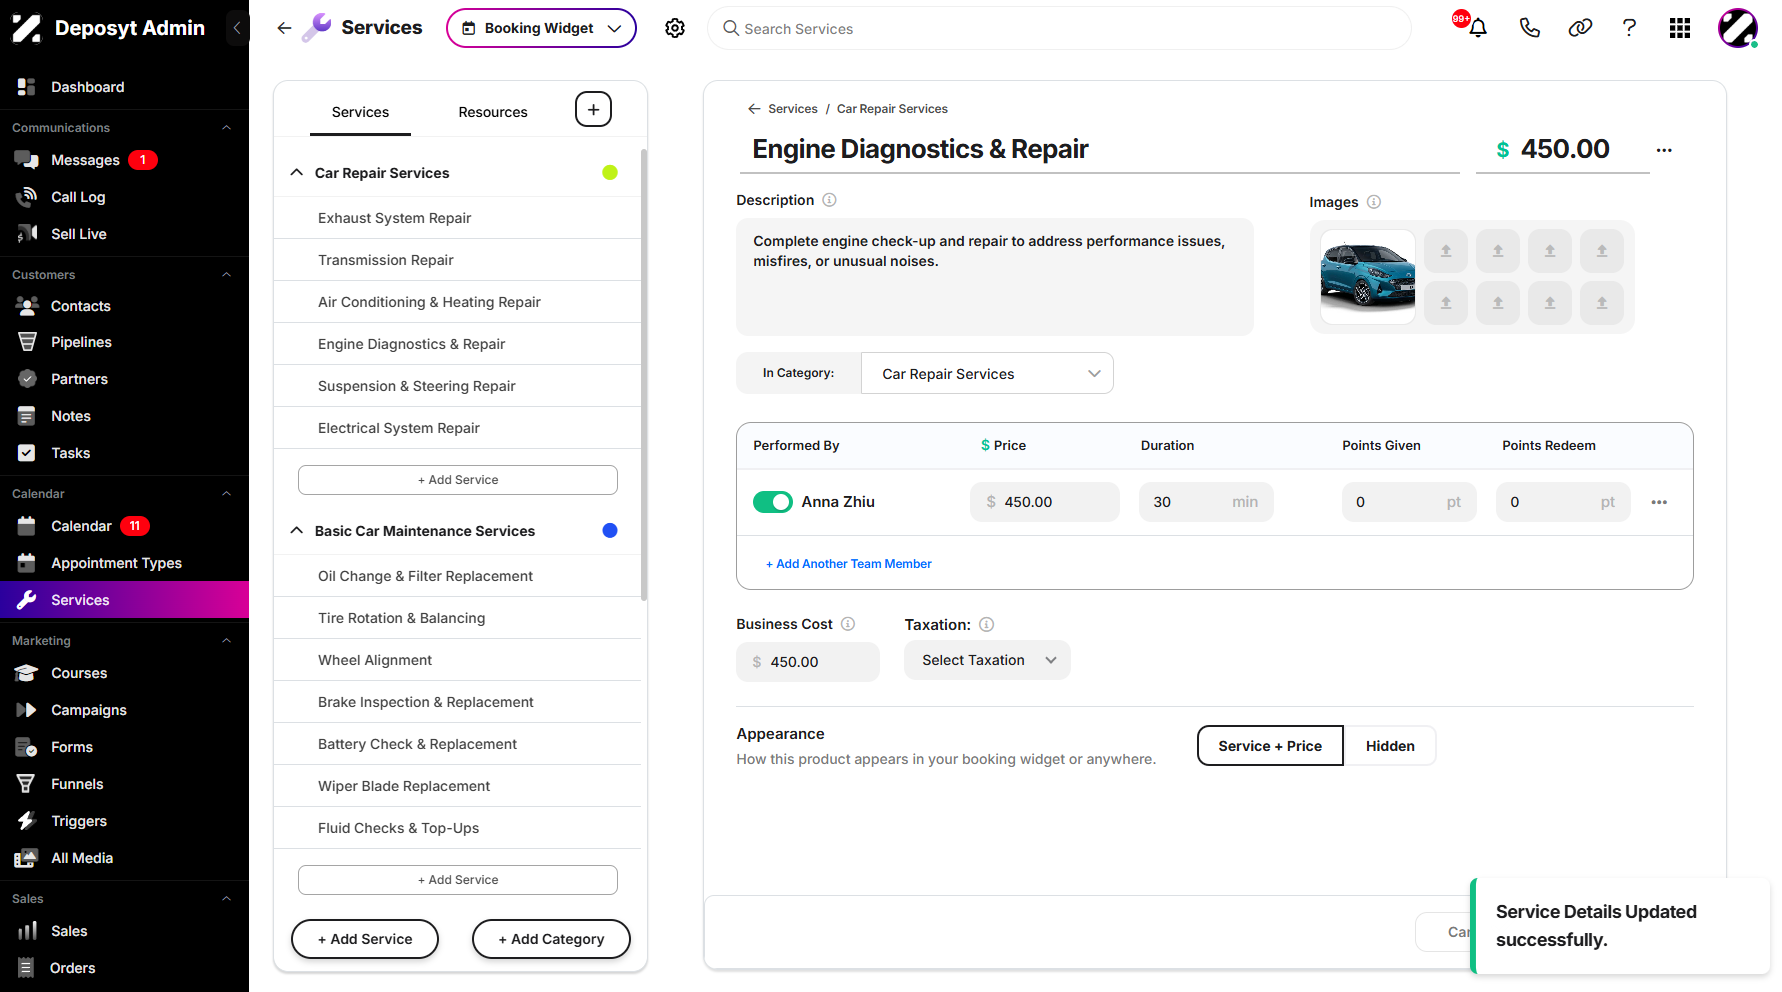1782x992 pixels.
Task: Click Add Another Team Member link
Action: tap(849, 564)
